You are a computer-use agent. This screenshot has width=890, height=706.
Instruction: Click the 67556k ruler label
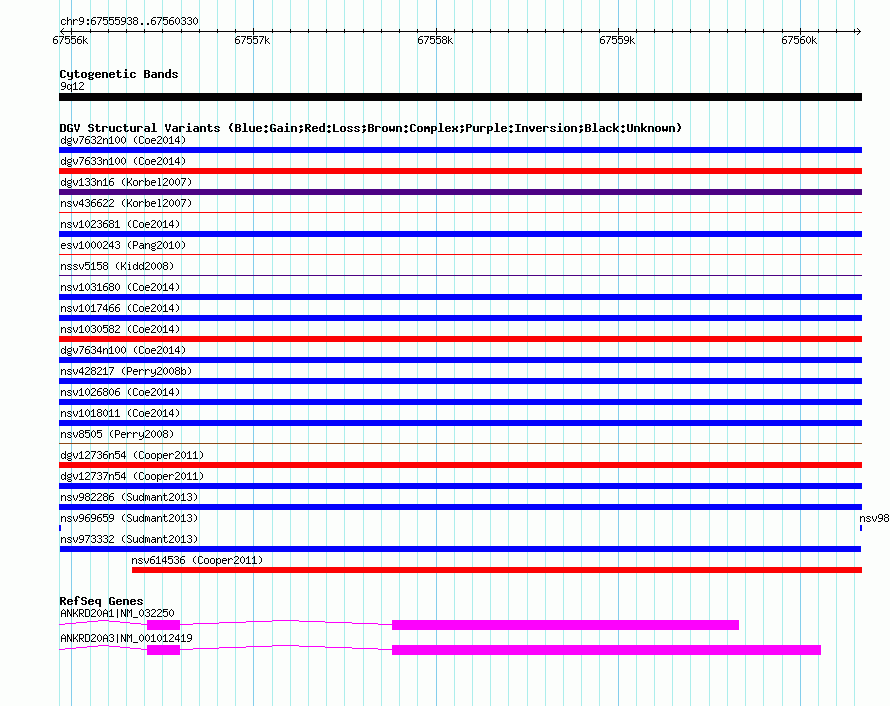(70, 40)
